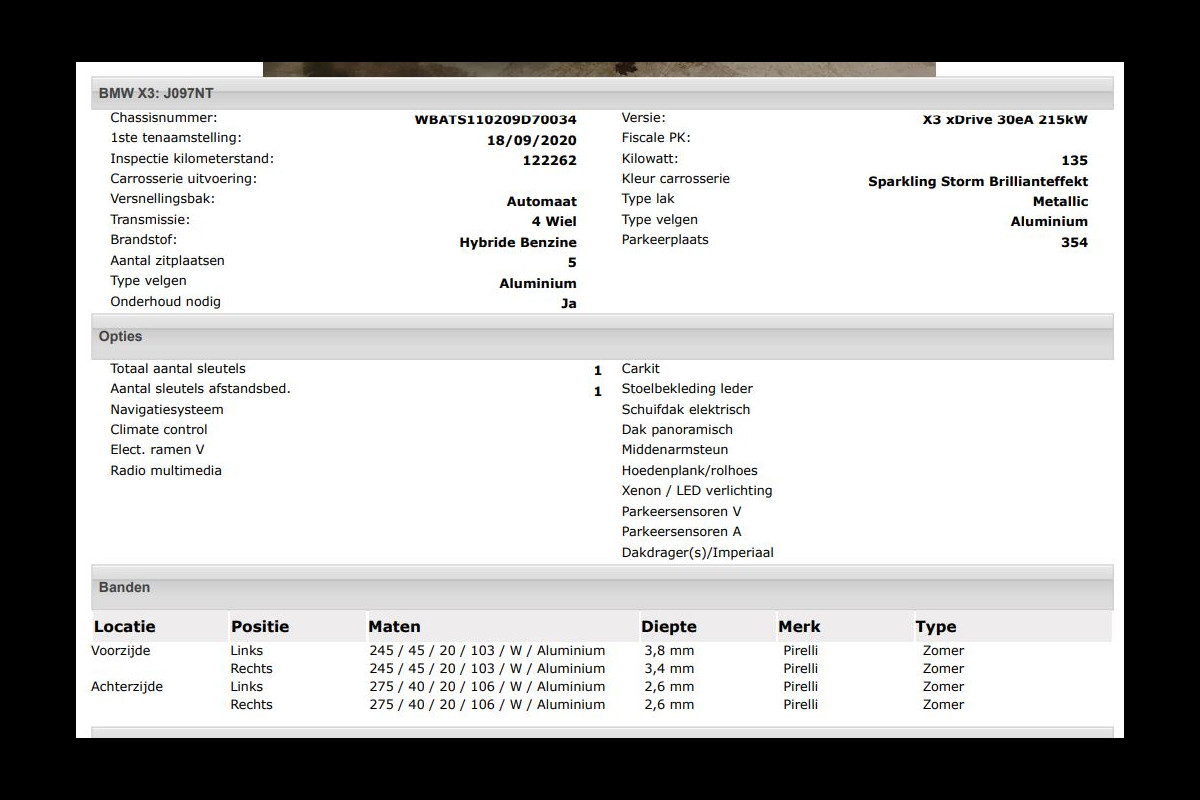Select the Diepte column header
Image resolution: width=1200 pixels, height=800 pixels.
click(669, 627)
